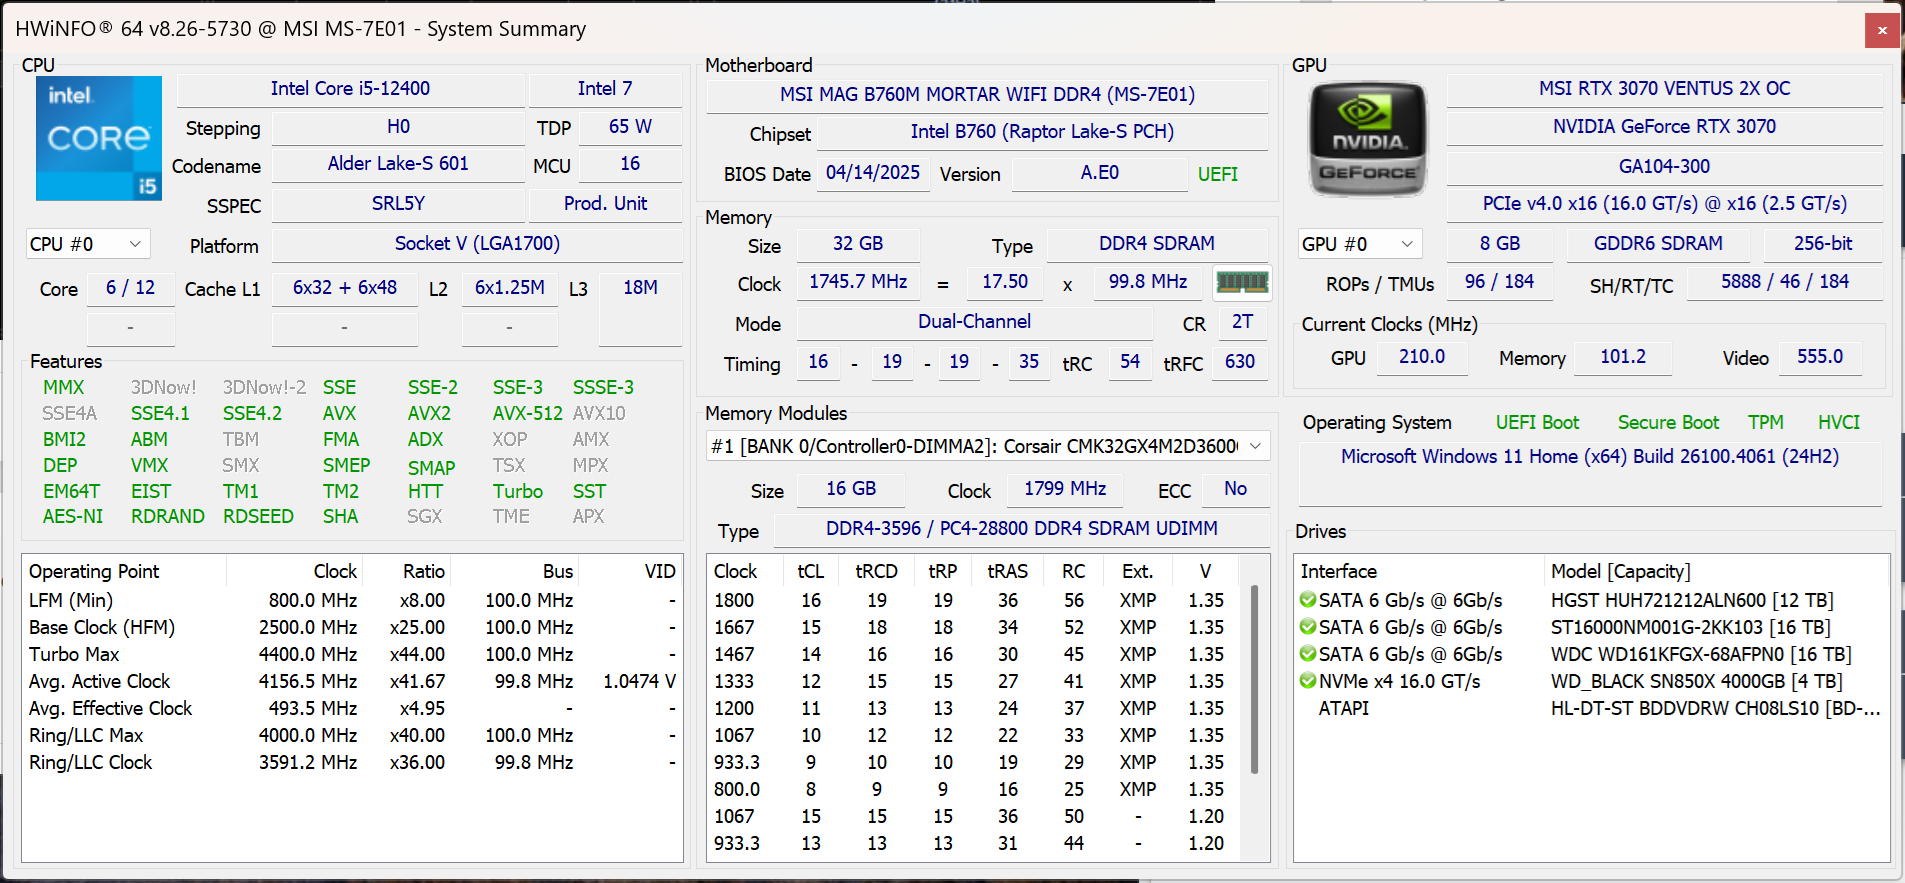
Task: Click the 32 GB memory size value
Action: [x=857, y=244]
